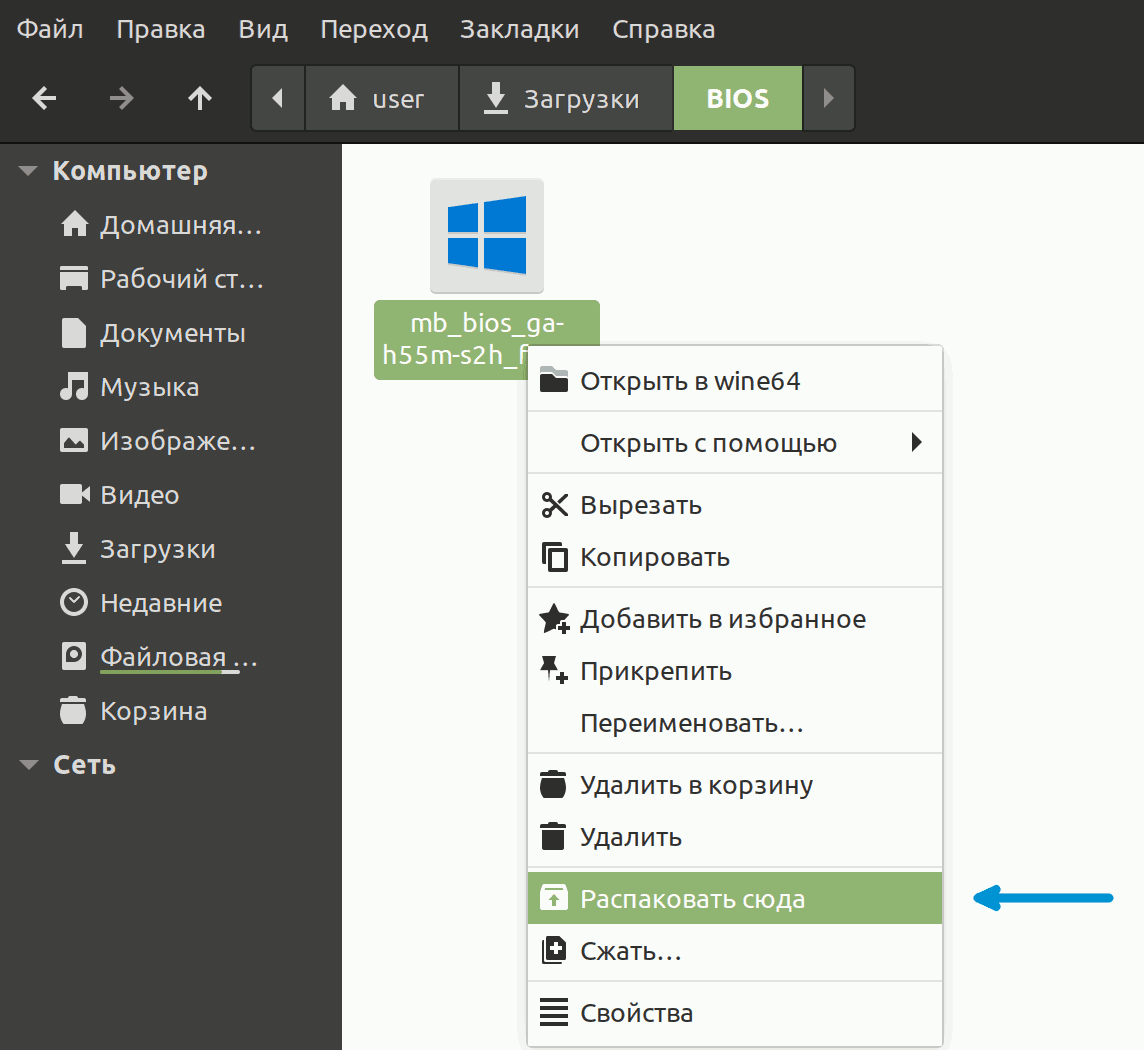Click the disk icon beside Файловая…
Viewport: 1144px width, 1050px height.
pyautogui.click(x=74, y=657)
